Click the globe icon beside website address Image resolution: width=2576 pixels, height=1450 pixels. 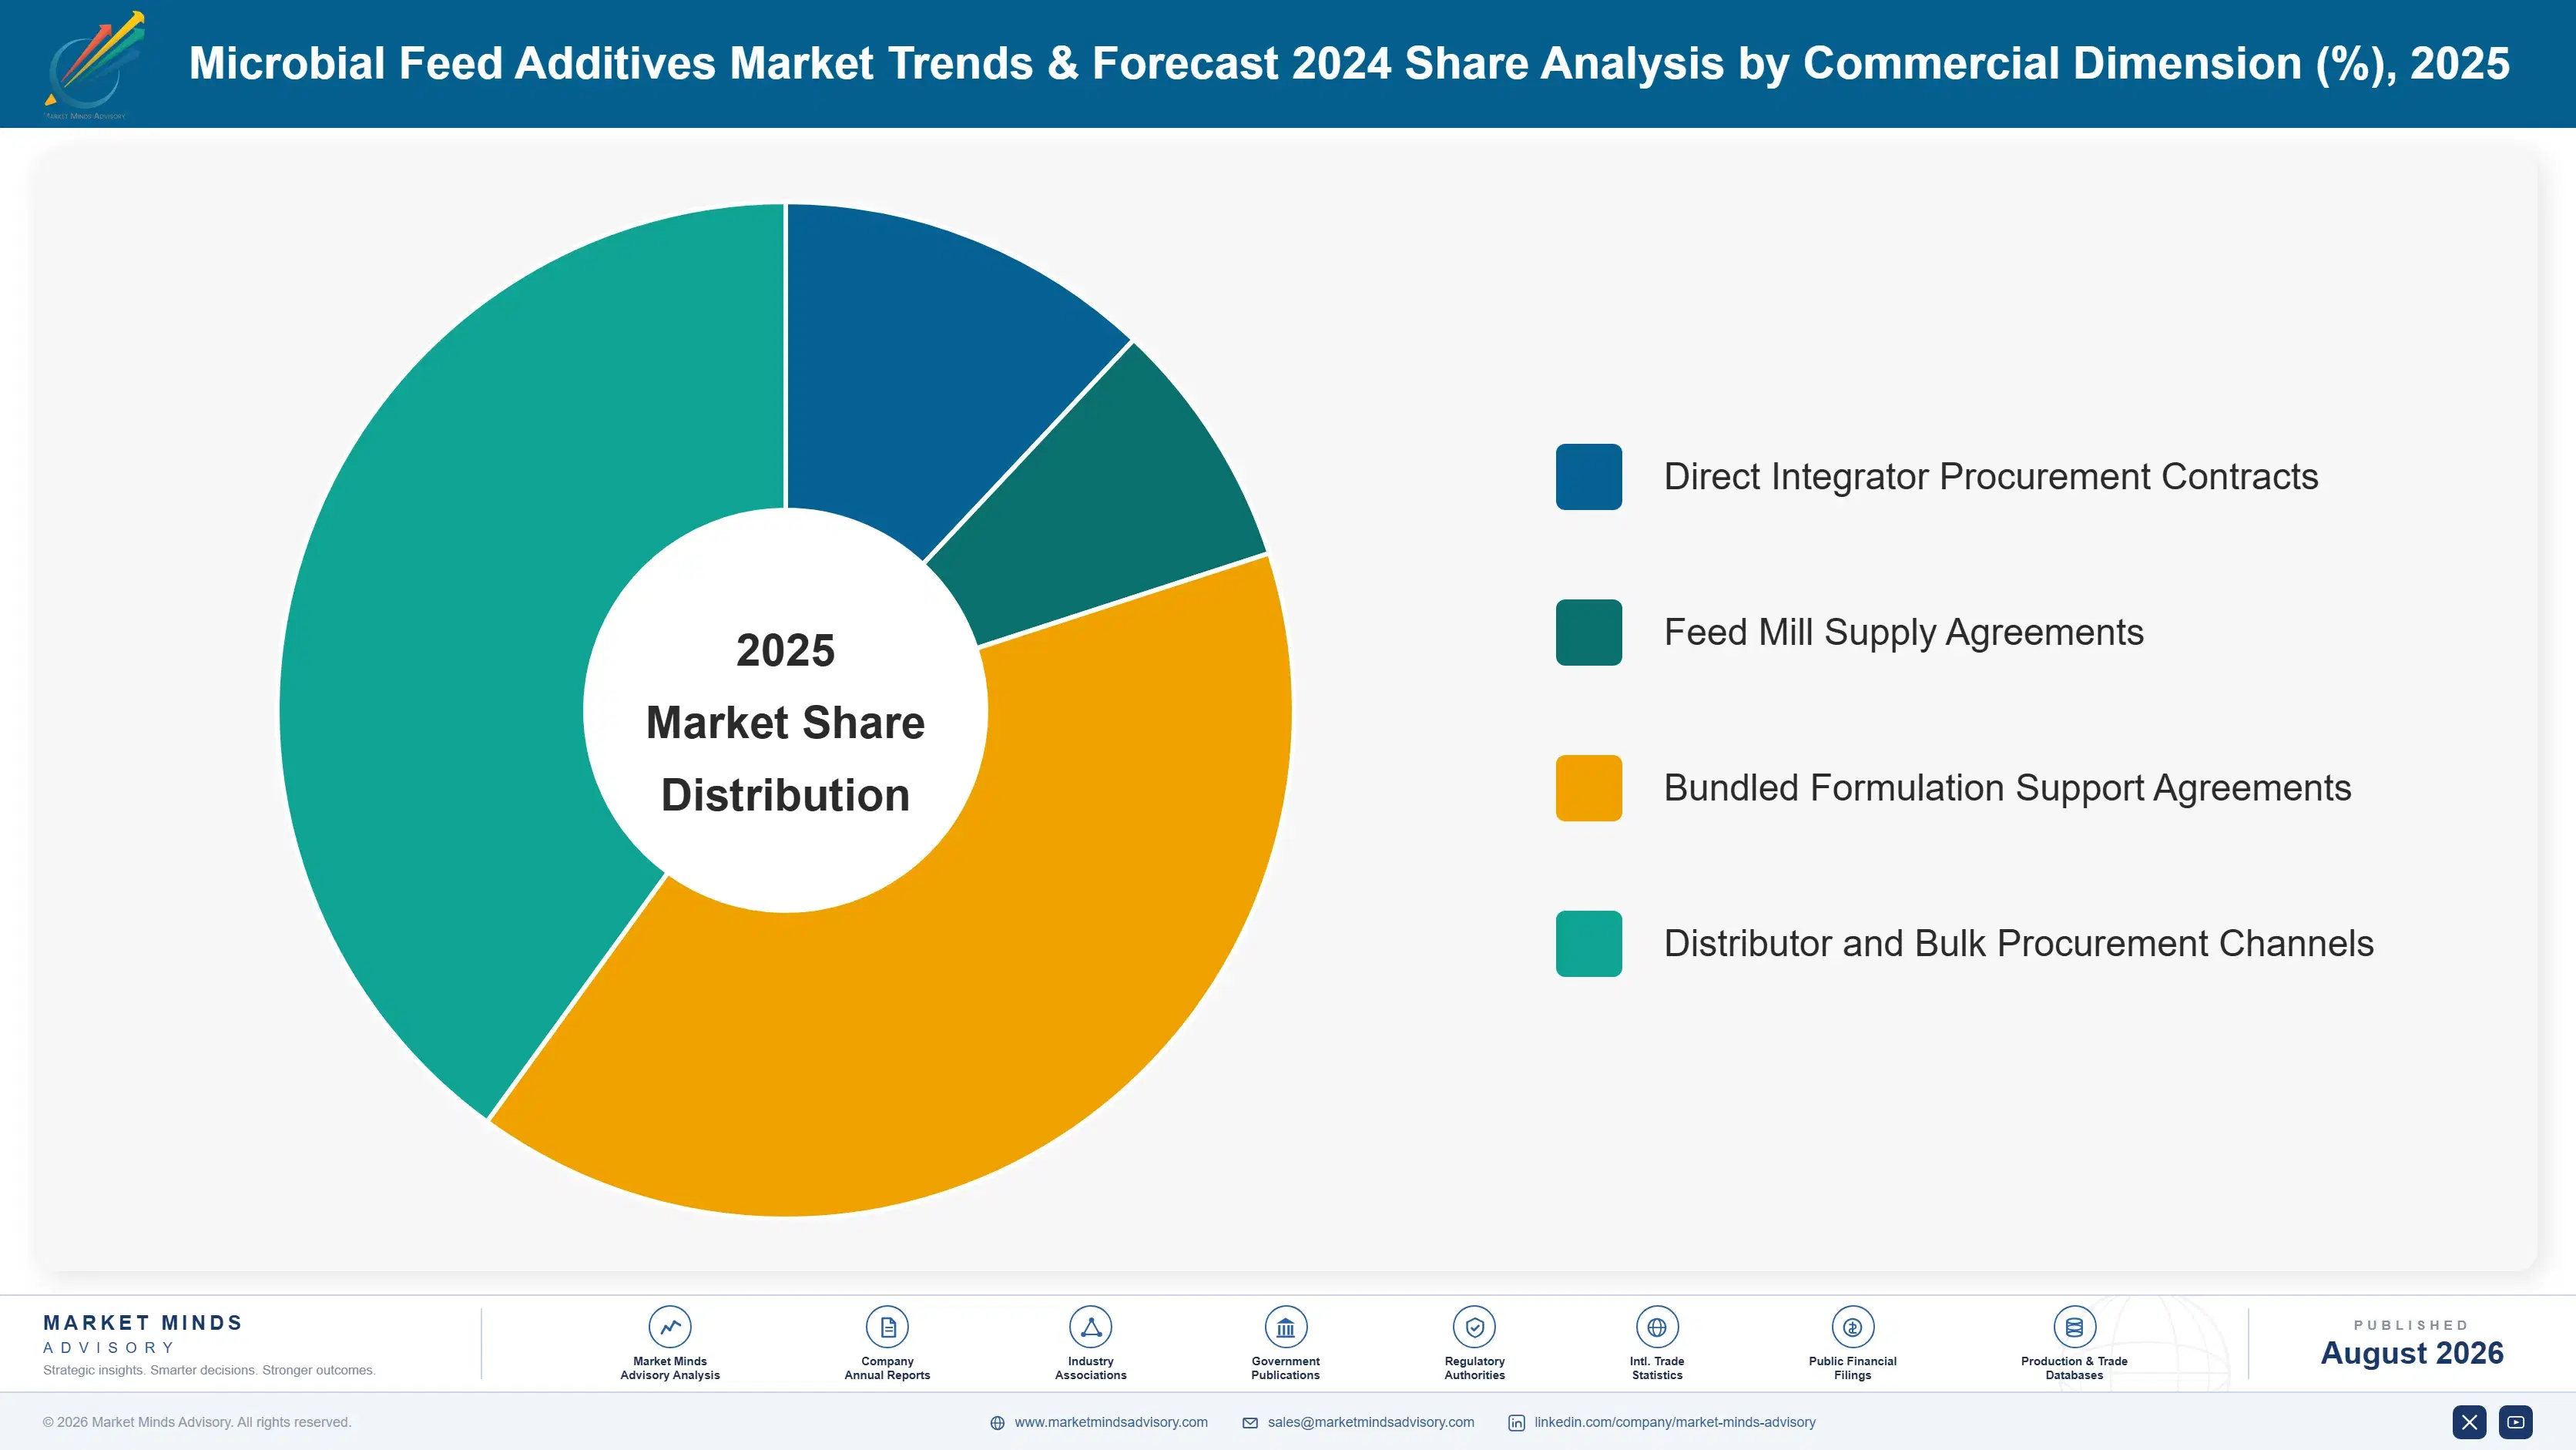click(997, 1423)
